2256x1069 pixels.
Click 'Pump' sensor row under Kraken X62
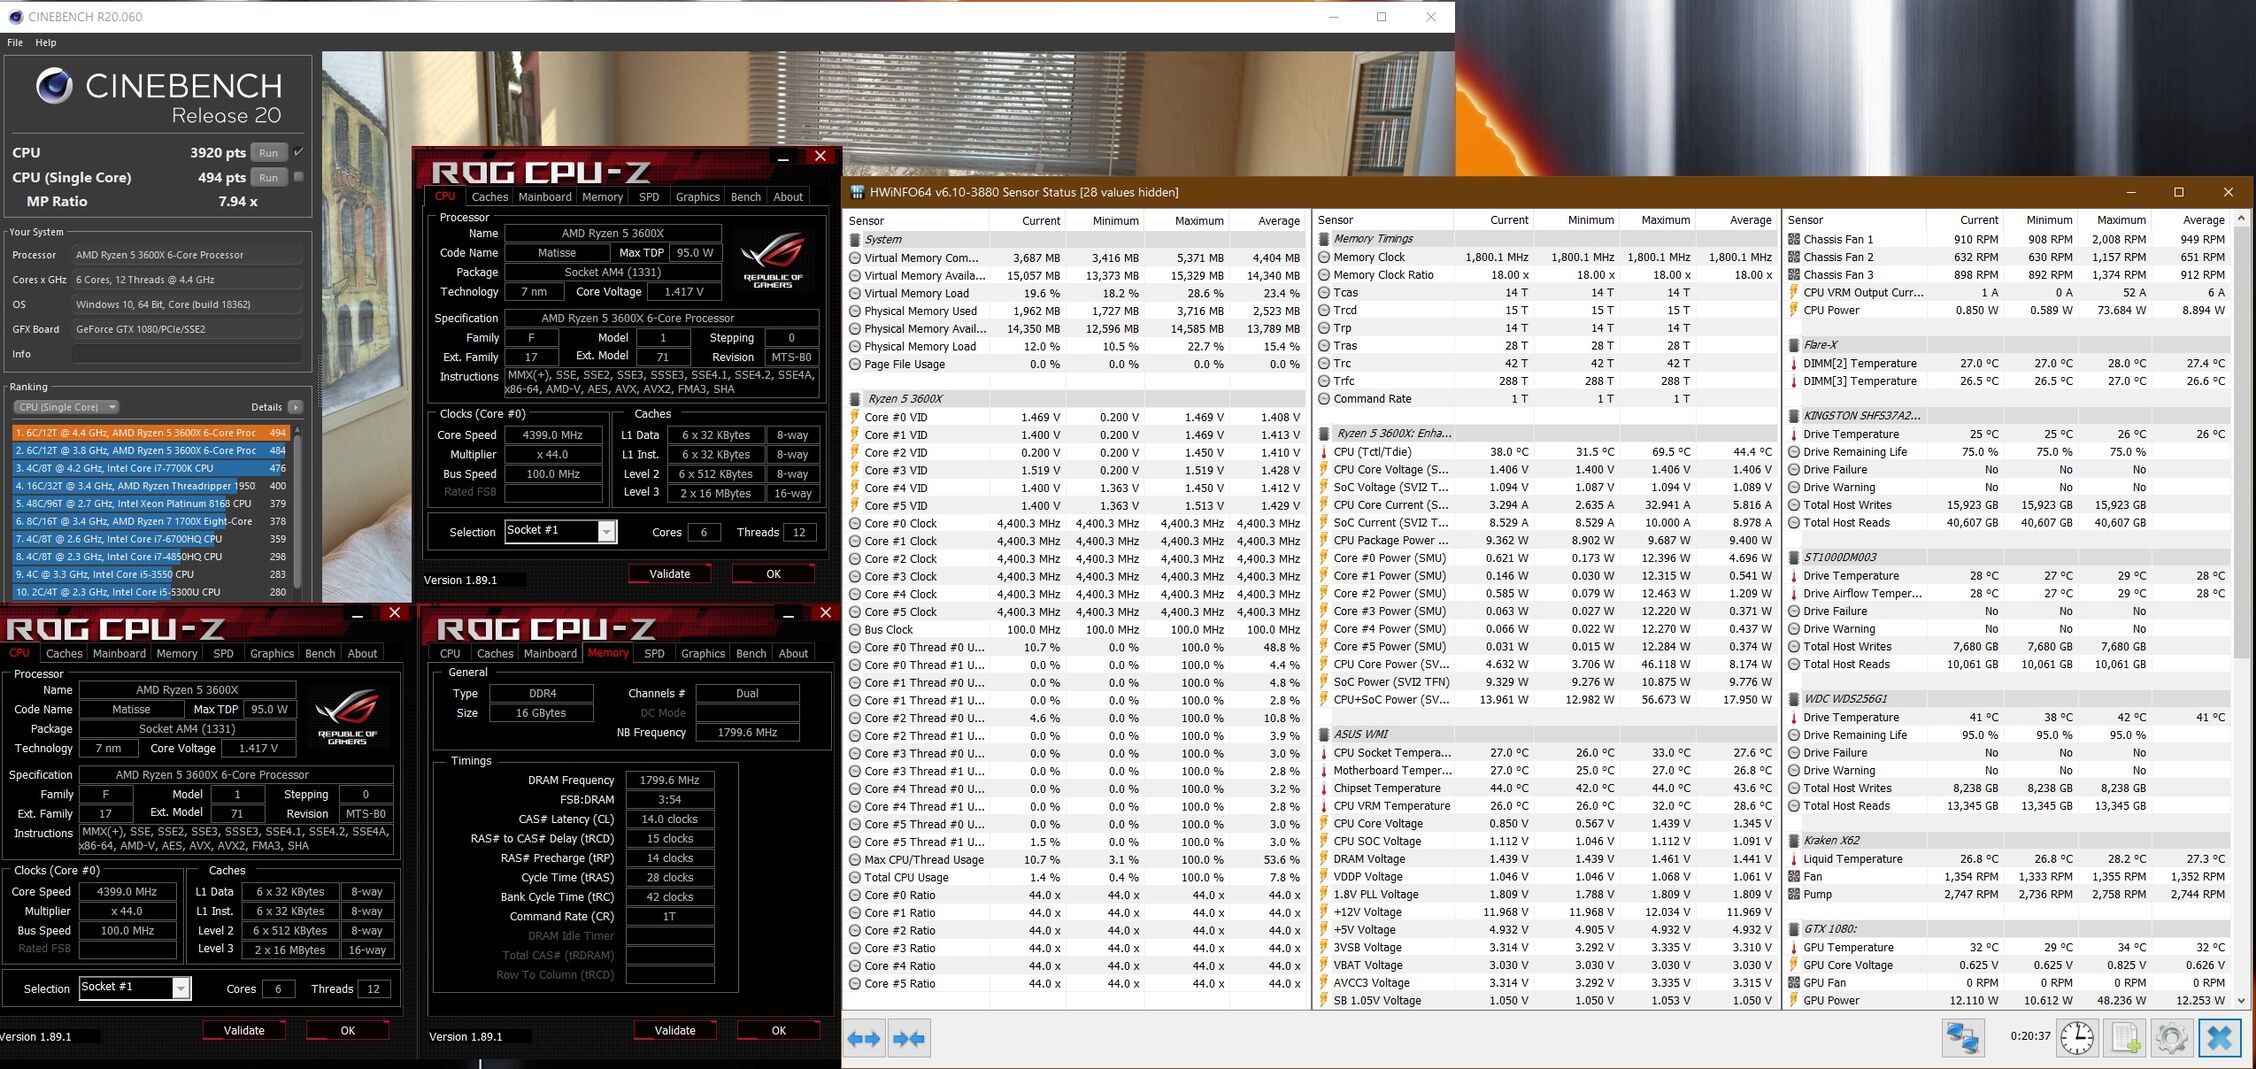[2008, 895]
